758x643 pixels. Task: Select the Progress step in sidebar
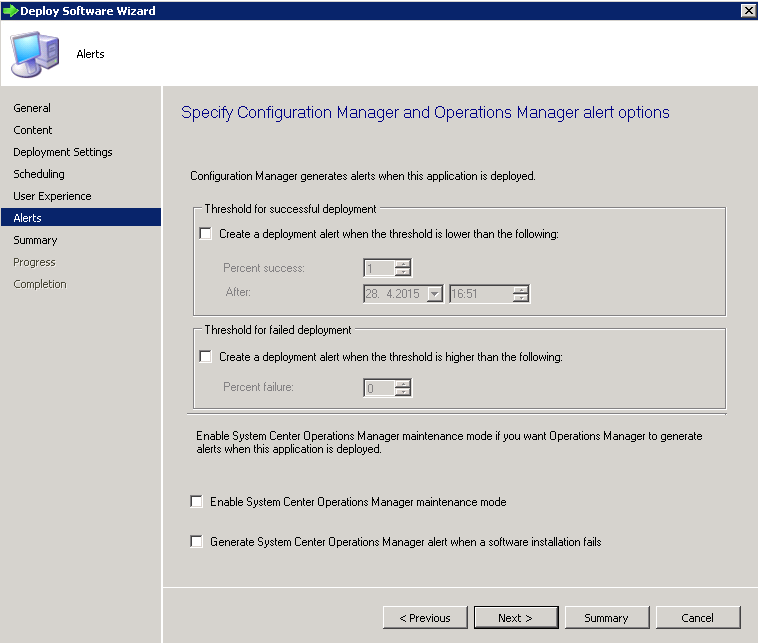(x=34, y=262)
